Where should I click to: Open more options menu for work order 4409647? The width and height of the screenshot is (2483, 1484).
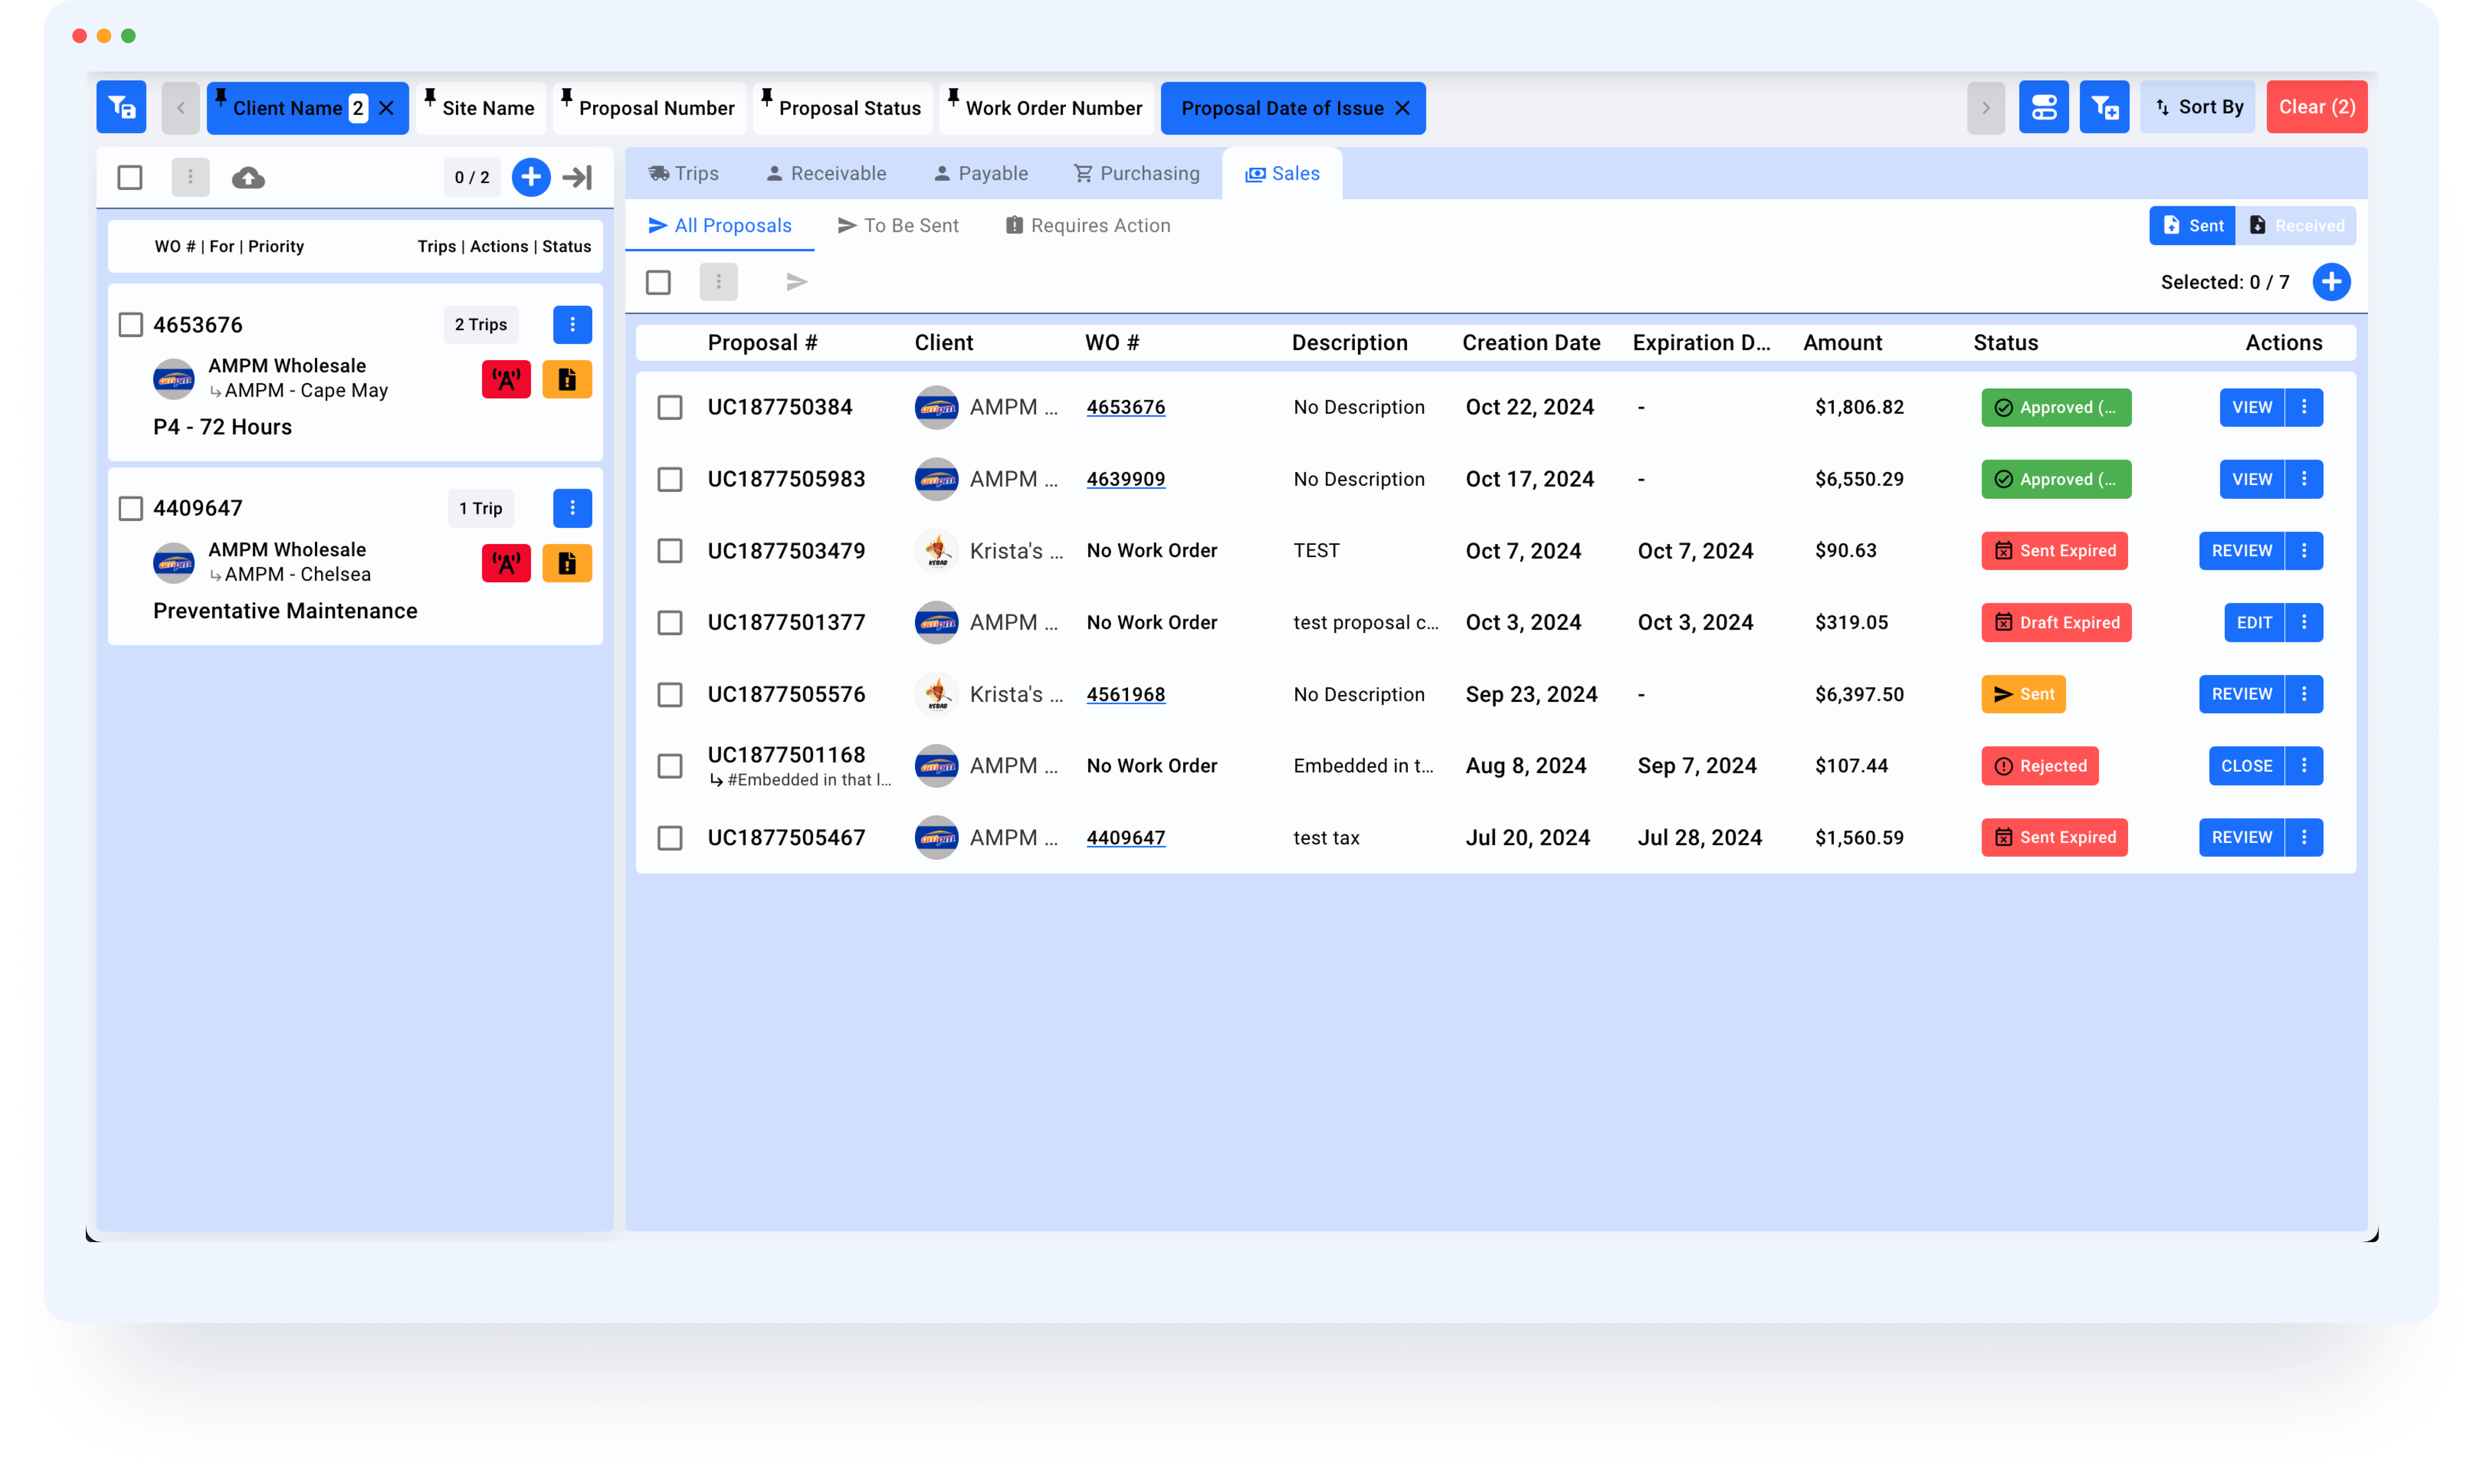(572, 508)
